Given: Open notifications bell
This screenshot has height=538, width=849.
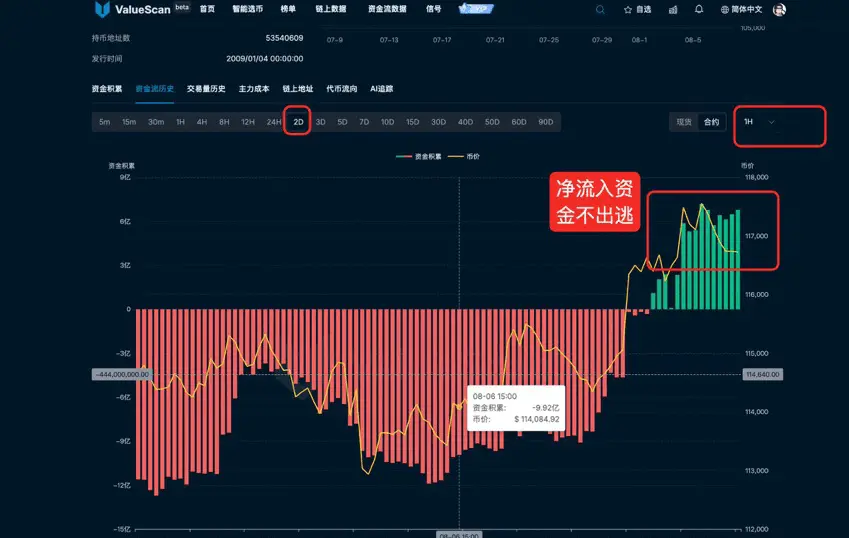Looking at the screenshot, I should coord(699,9).
